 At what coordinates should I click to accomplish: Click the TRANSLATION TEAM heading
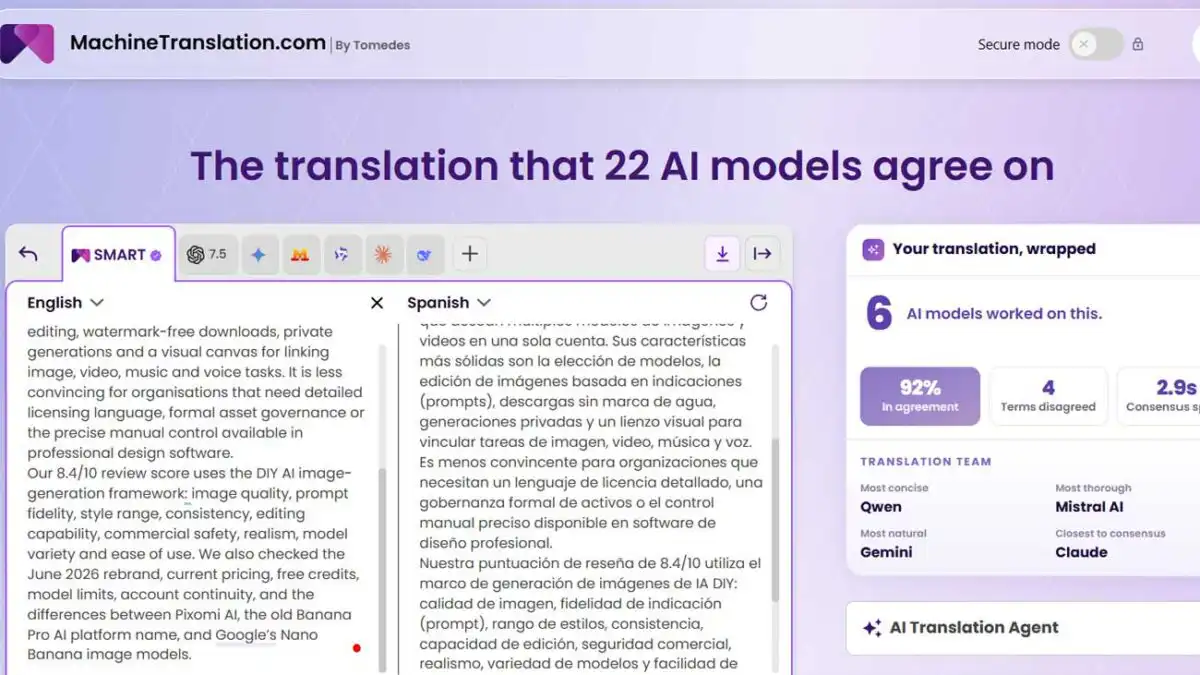[926, 462]
